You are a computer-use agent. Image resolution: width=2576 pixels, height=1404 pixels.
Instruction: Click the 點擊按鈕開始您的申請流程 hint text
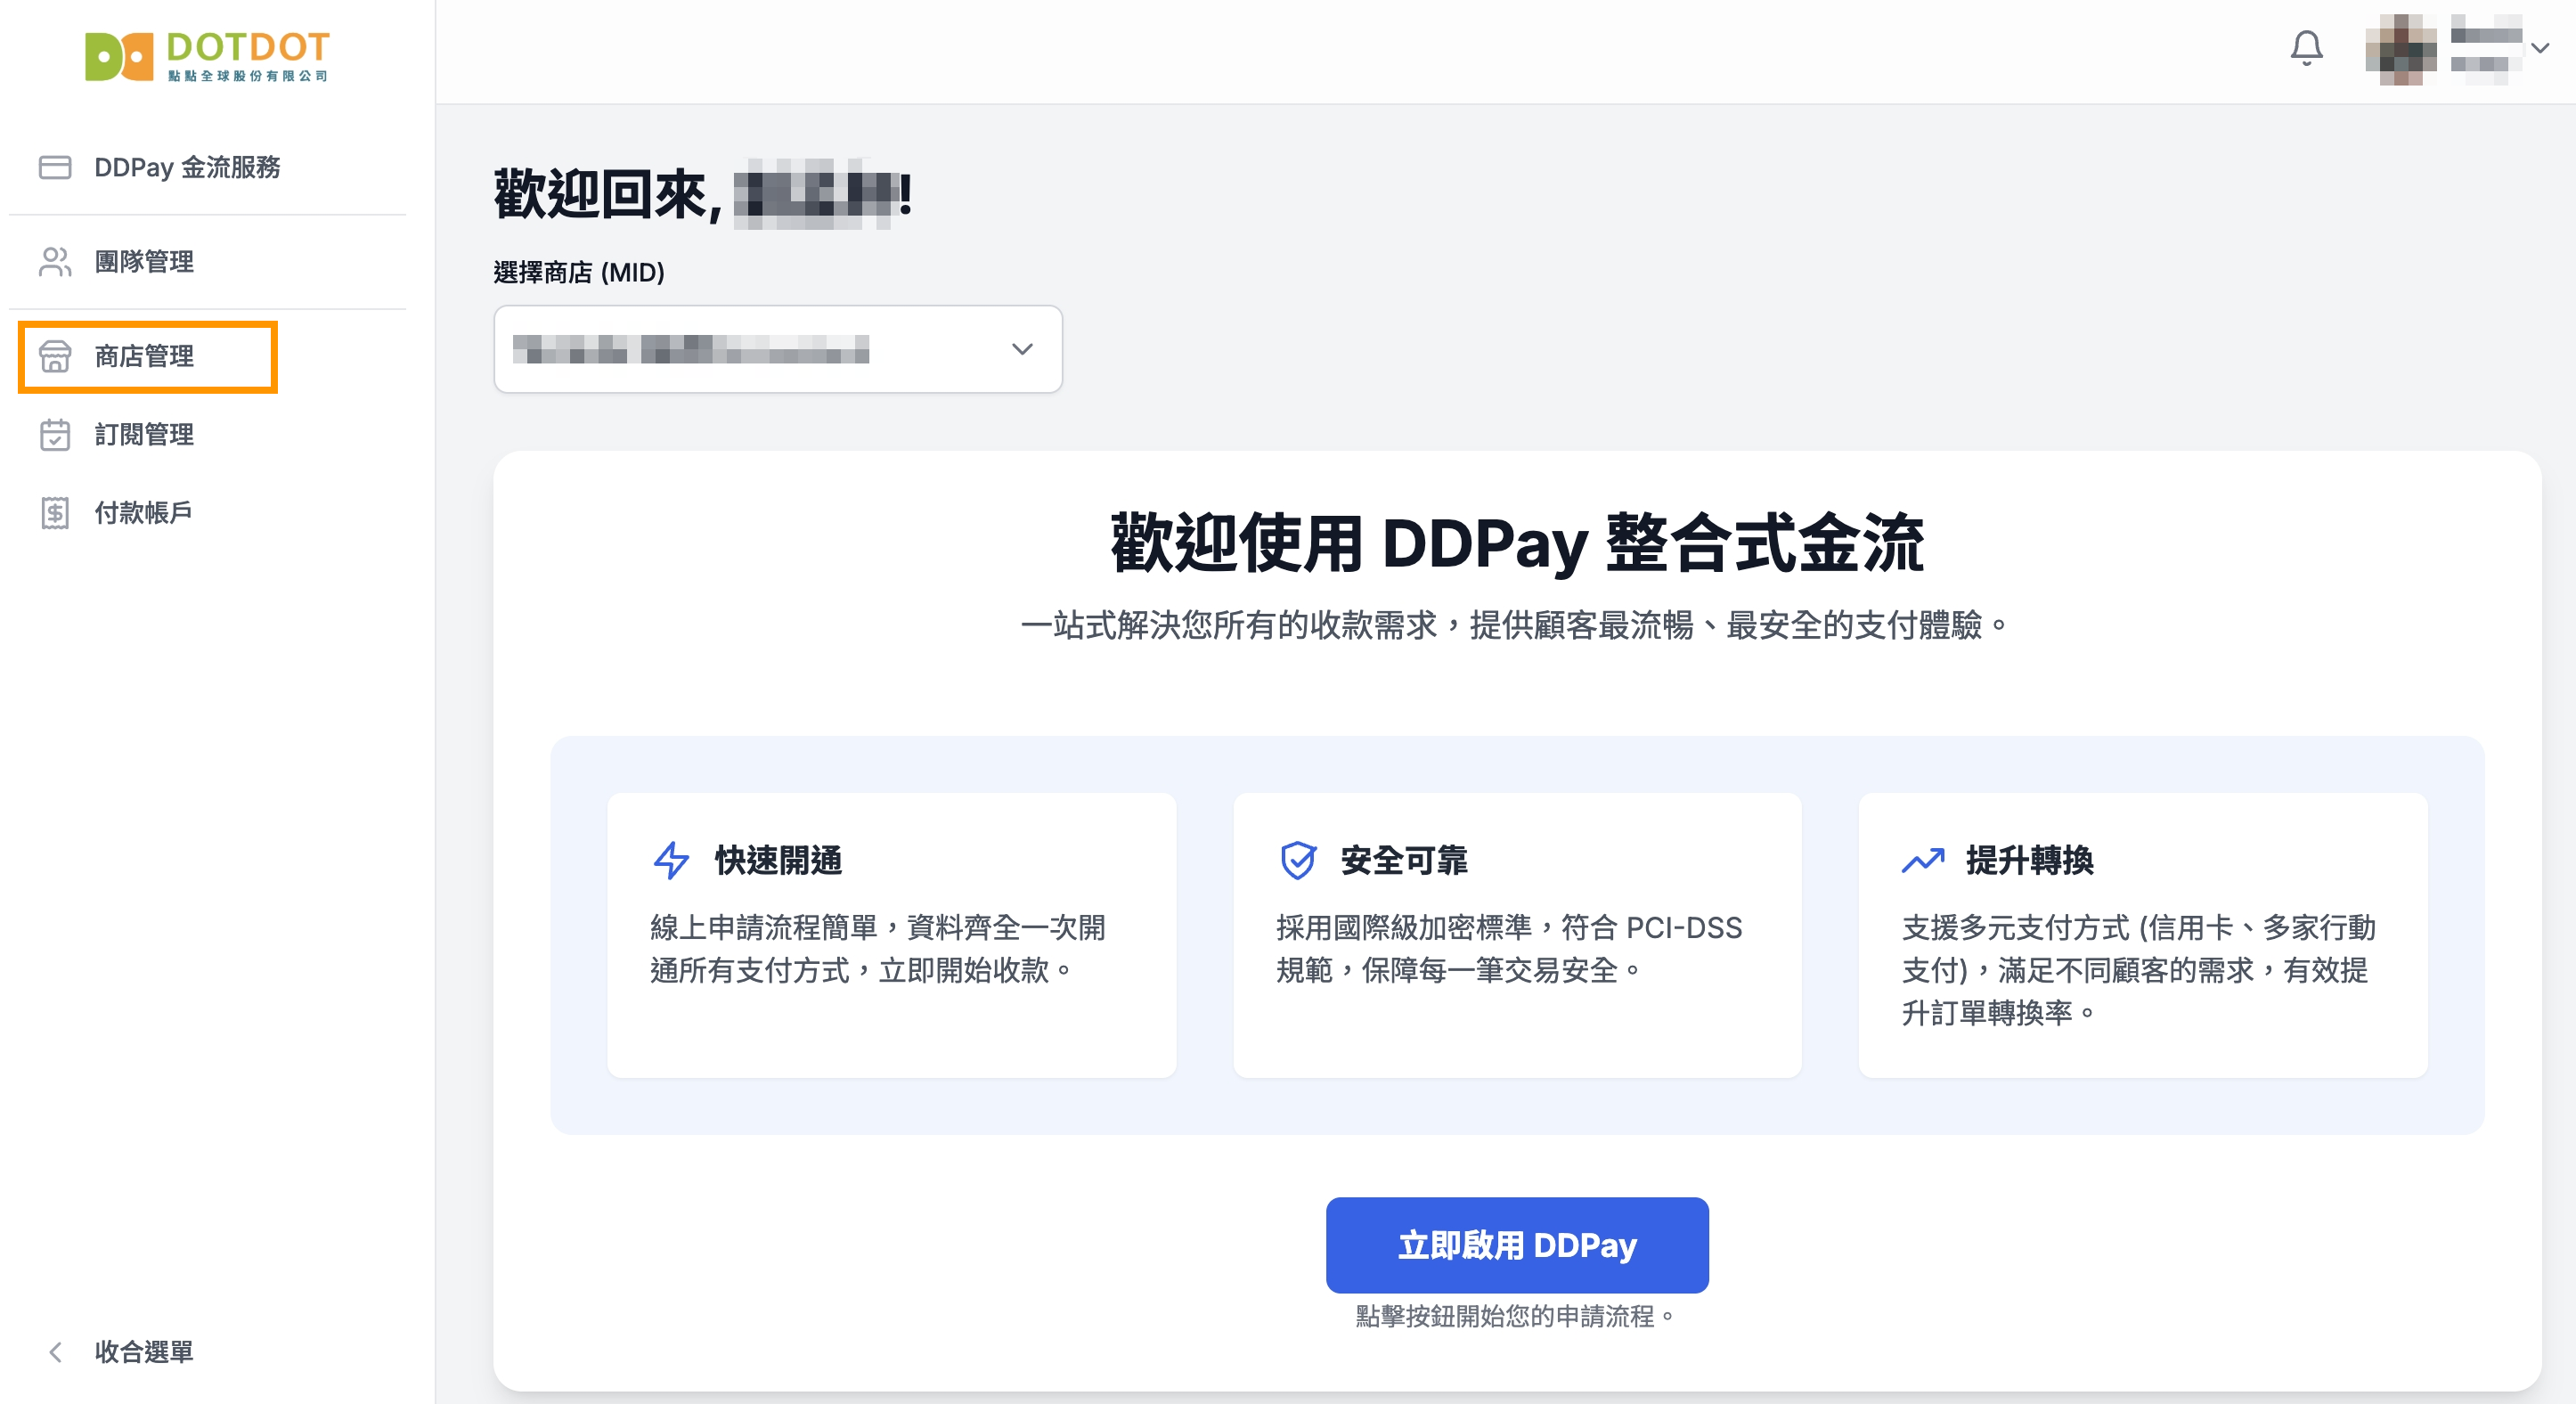(x=1516, y=1316)
